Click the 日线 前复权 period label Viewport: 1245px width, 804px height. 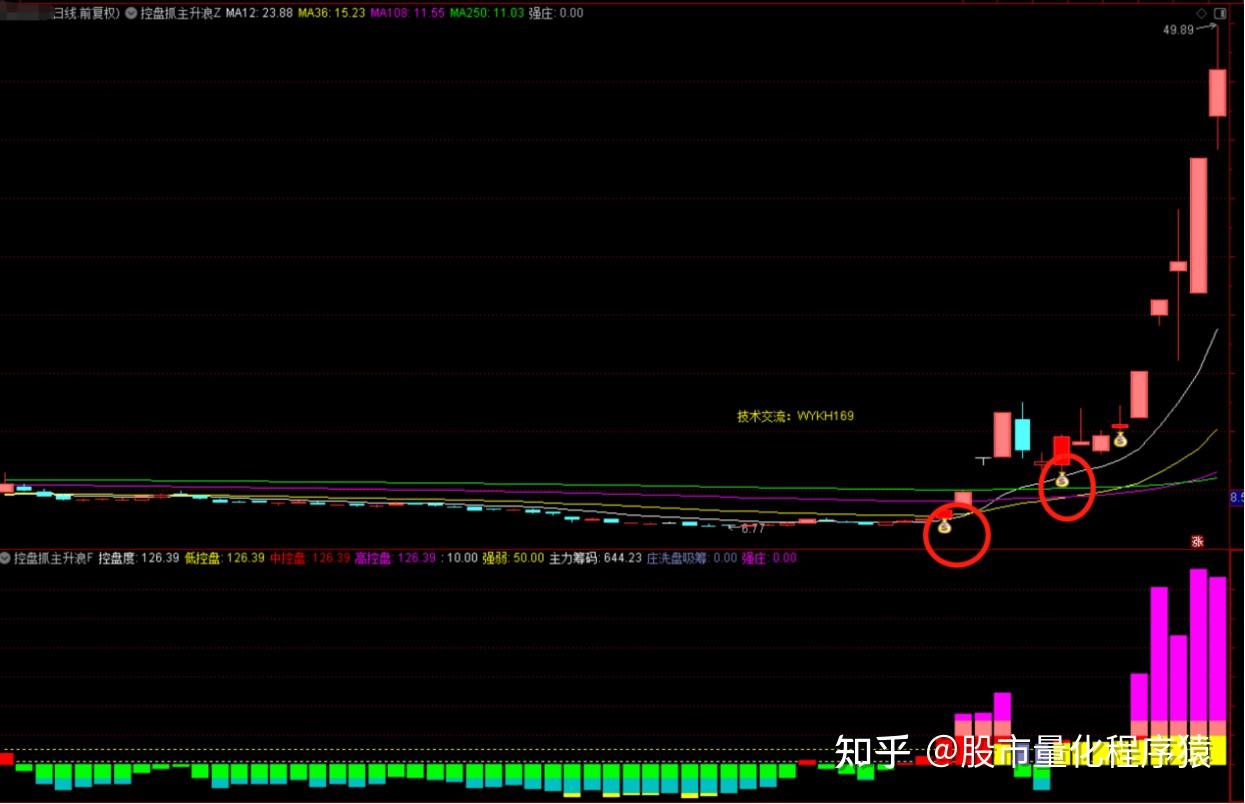[x=84, y=13]
